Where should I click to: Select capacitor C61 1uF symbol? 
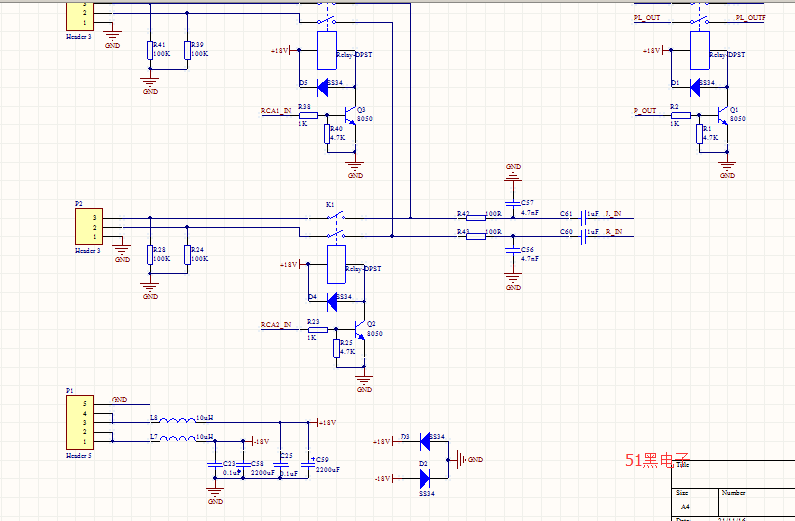(x=583, y=218)
